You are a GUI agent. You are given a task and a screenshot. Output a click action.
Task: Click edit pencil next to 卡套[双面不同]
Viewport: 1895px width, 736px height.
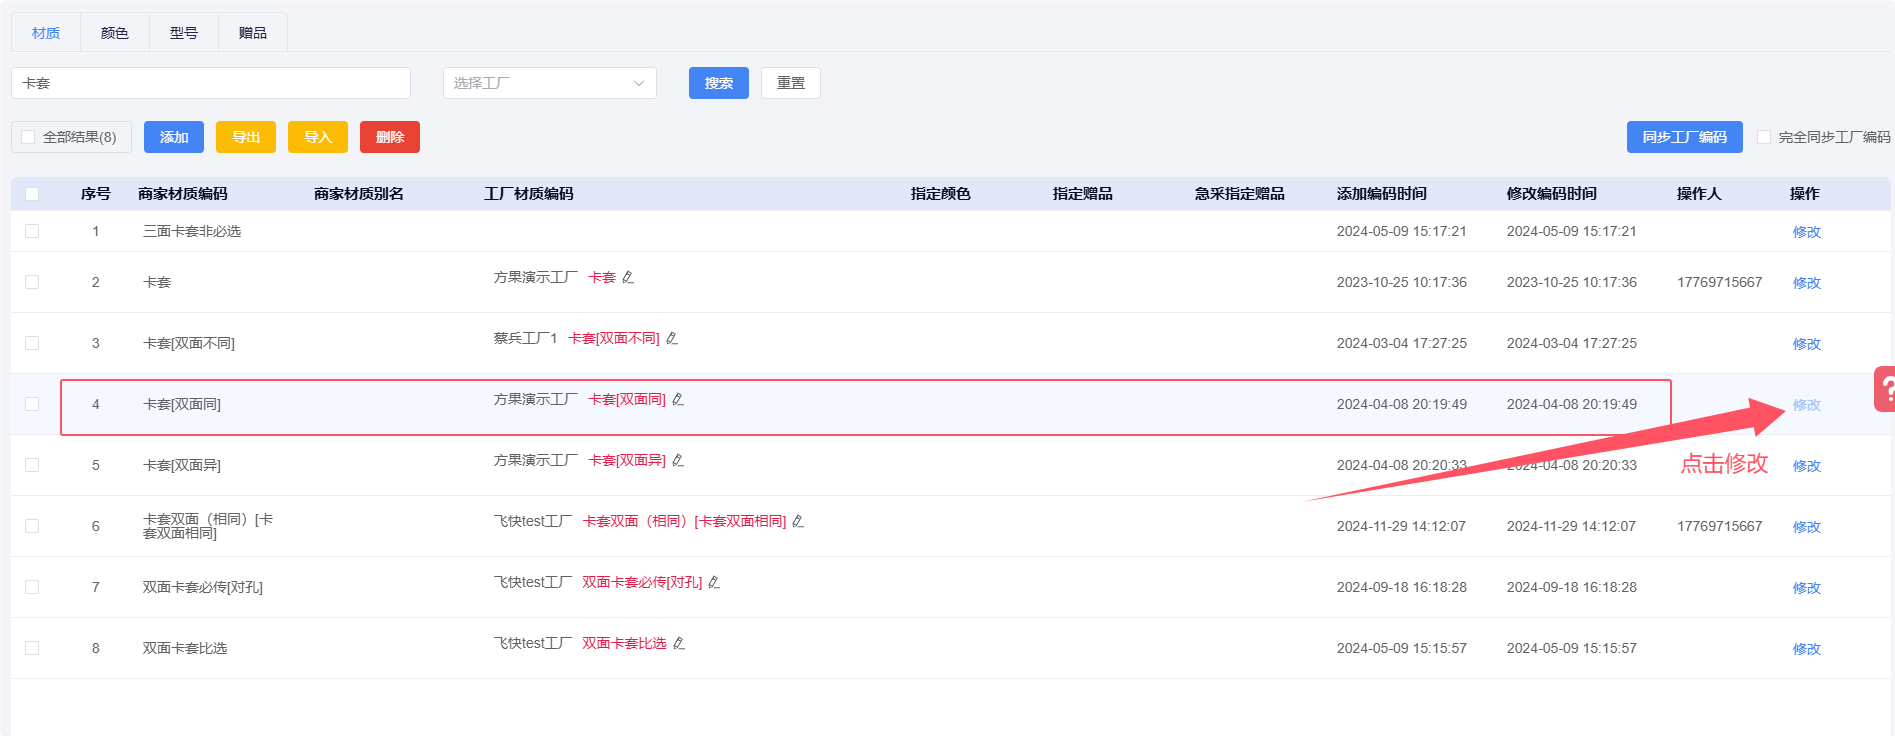point(672,338)
